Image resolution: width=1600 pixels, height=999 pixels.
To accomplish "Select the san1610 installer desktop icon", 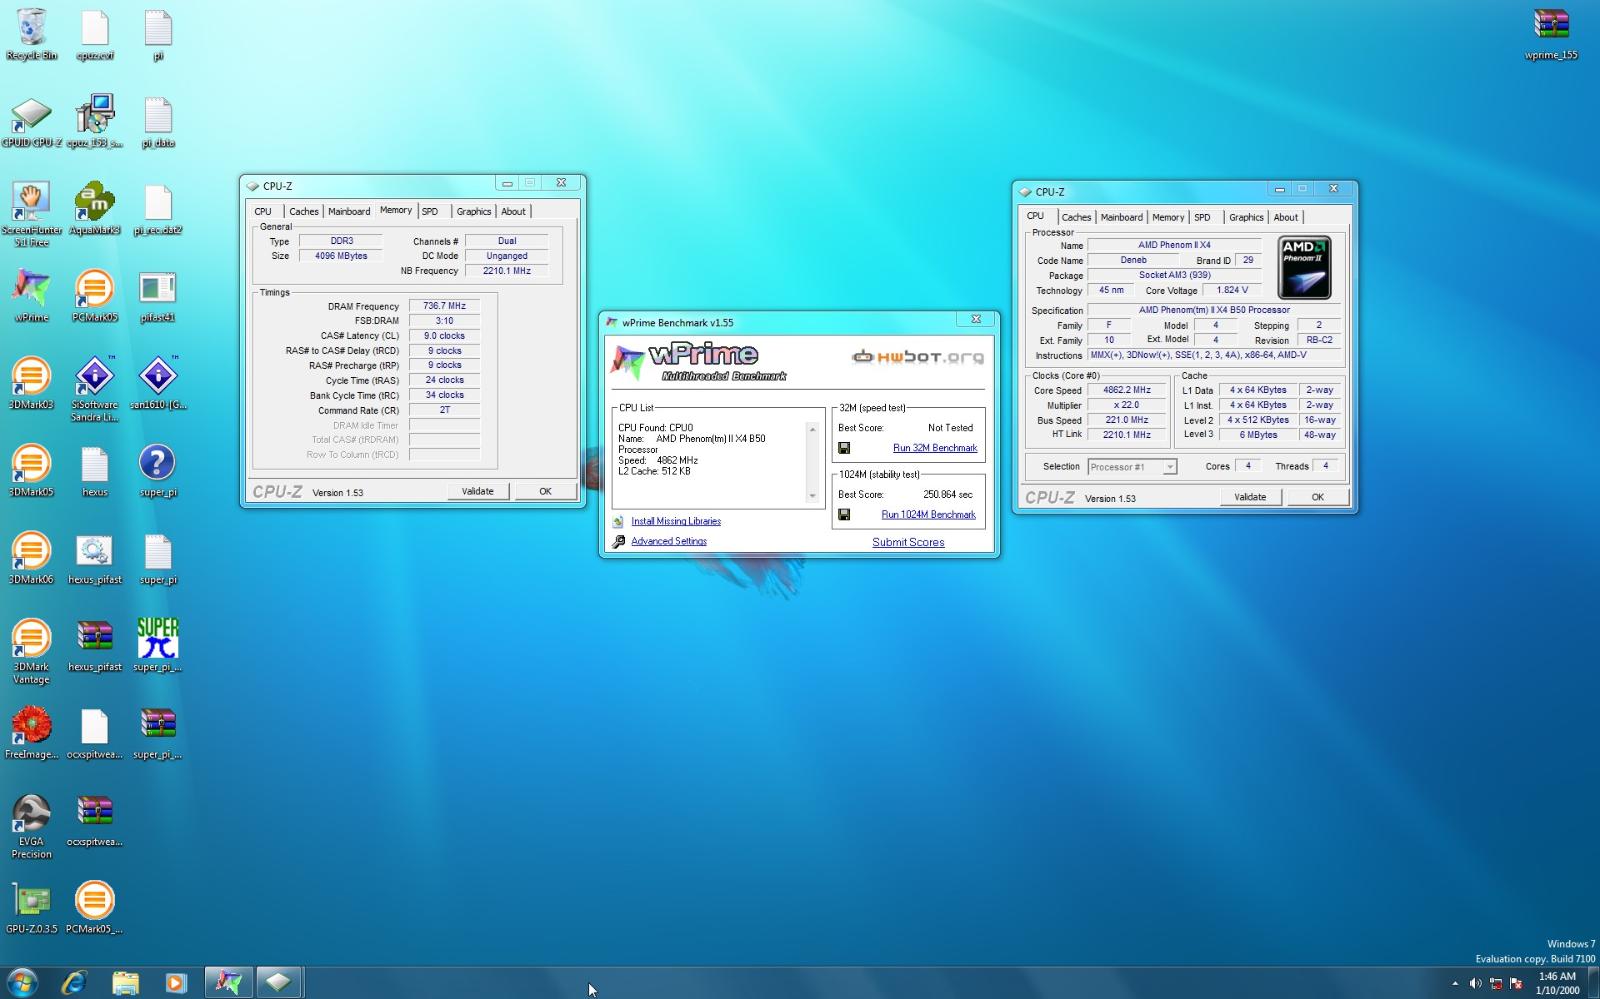I will click(x=158, y=383).
